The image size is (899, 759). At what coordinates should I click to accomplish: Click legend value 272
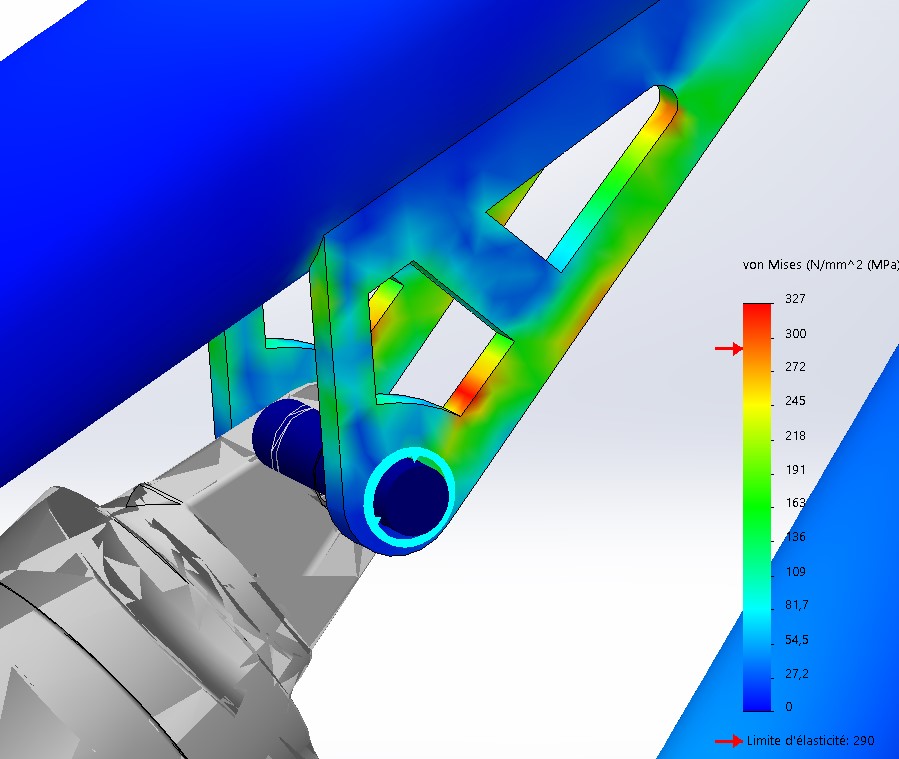coord(795,367)
